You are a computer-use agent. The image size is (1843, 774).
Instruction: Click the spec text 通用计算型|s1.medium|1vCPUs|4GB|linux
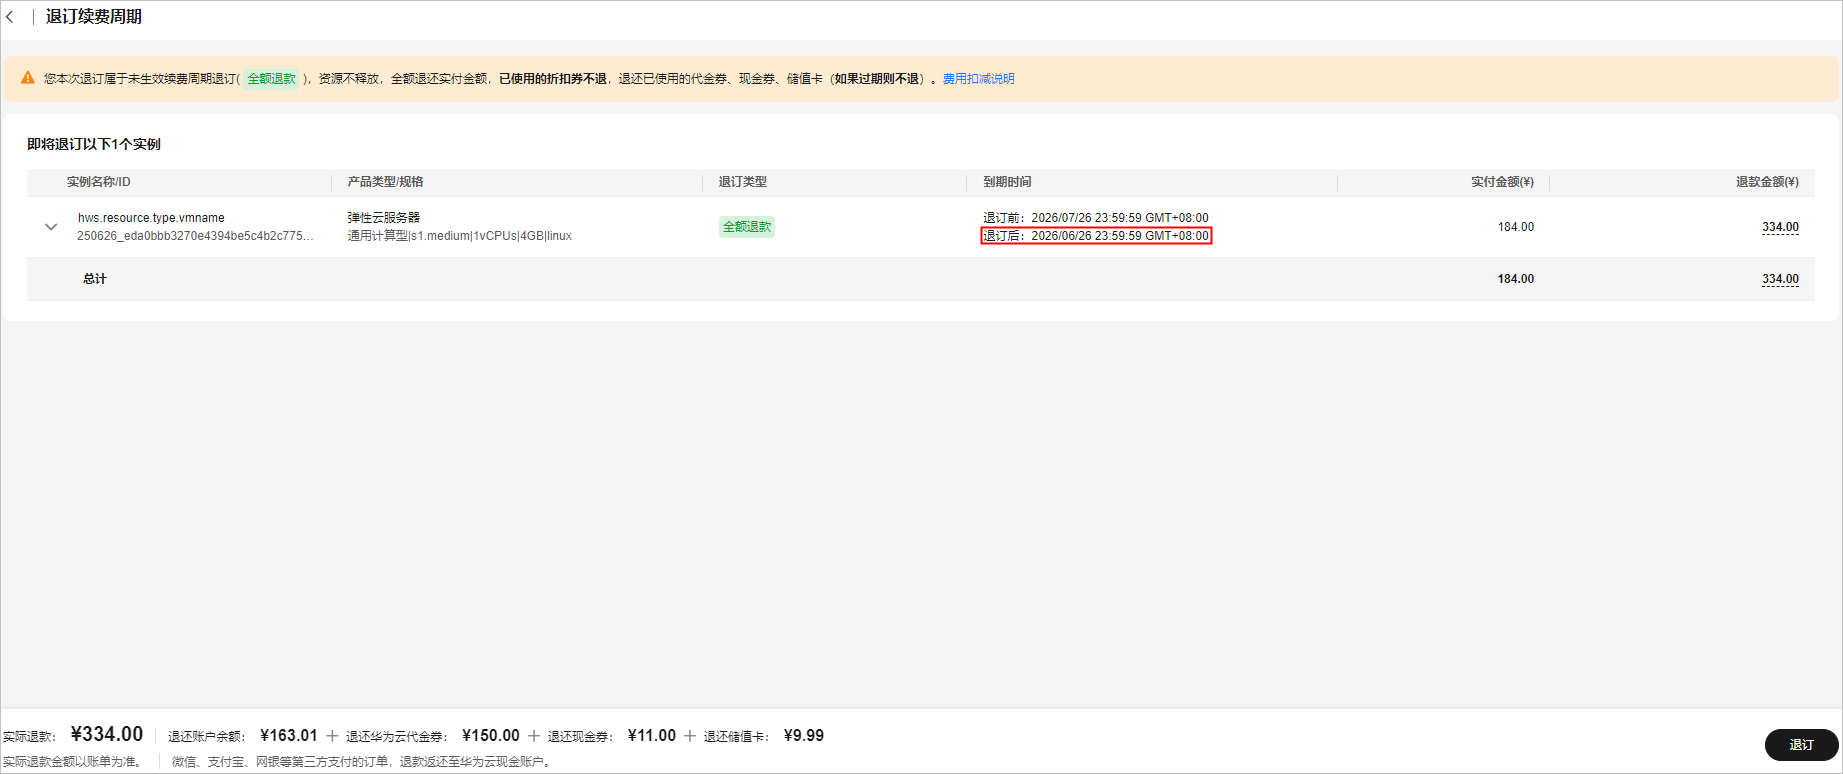point(460,236)
